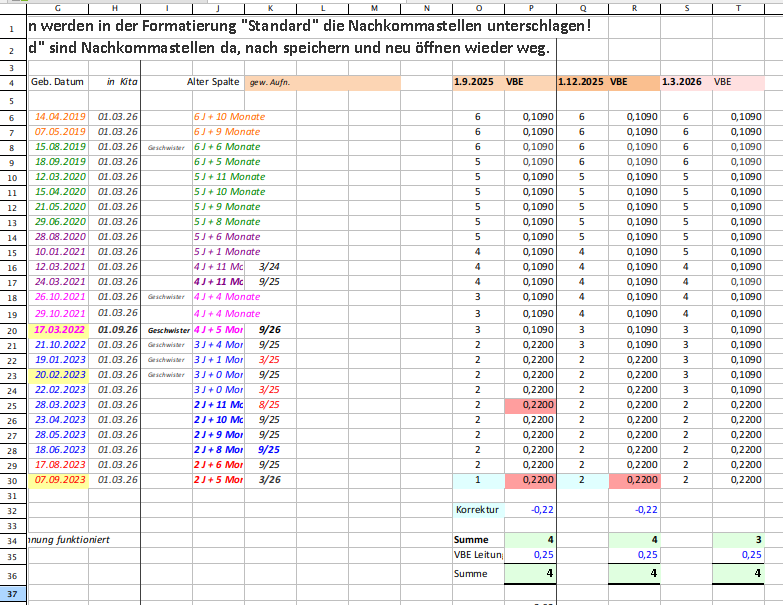
Task: Click the blue bold '9/25' cell in row 28
Action: tap(269, 450)
